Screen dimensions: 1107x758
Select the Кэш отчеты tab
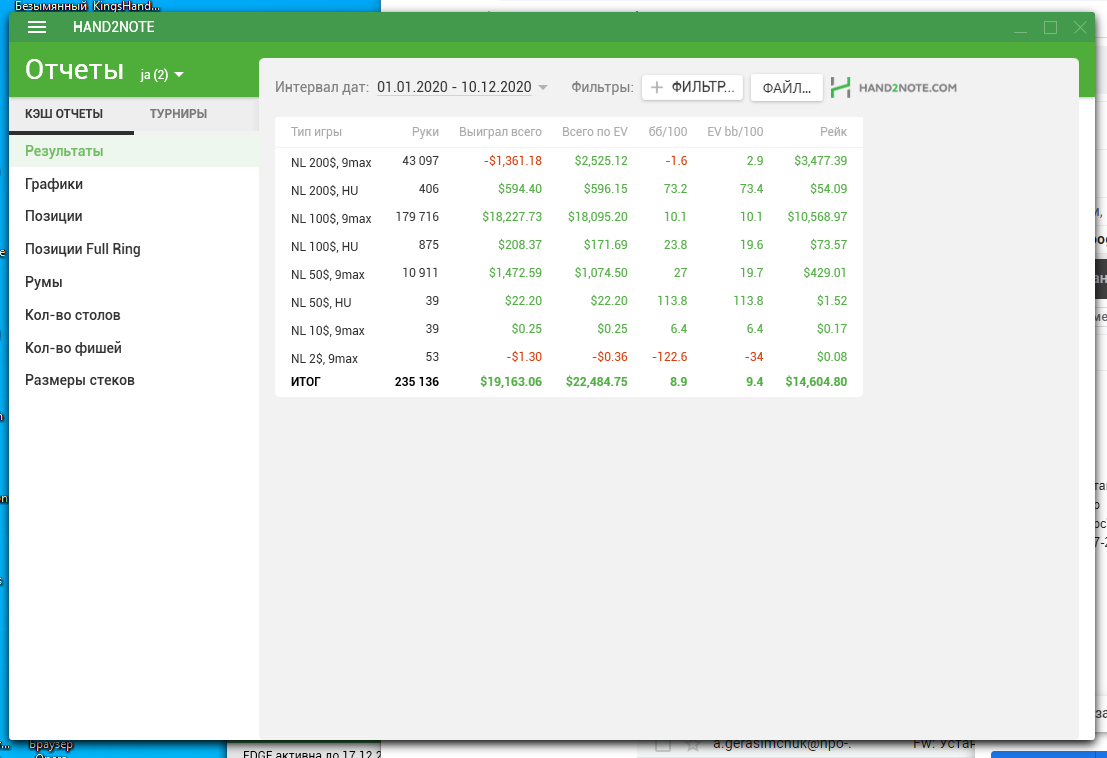point(64,114)
